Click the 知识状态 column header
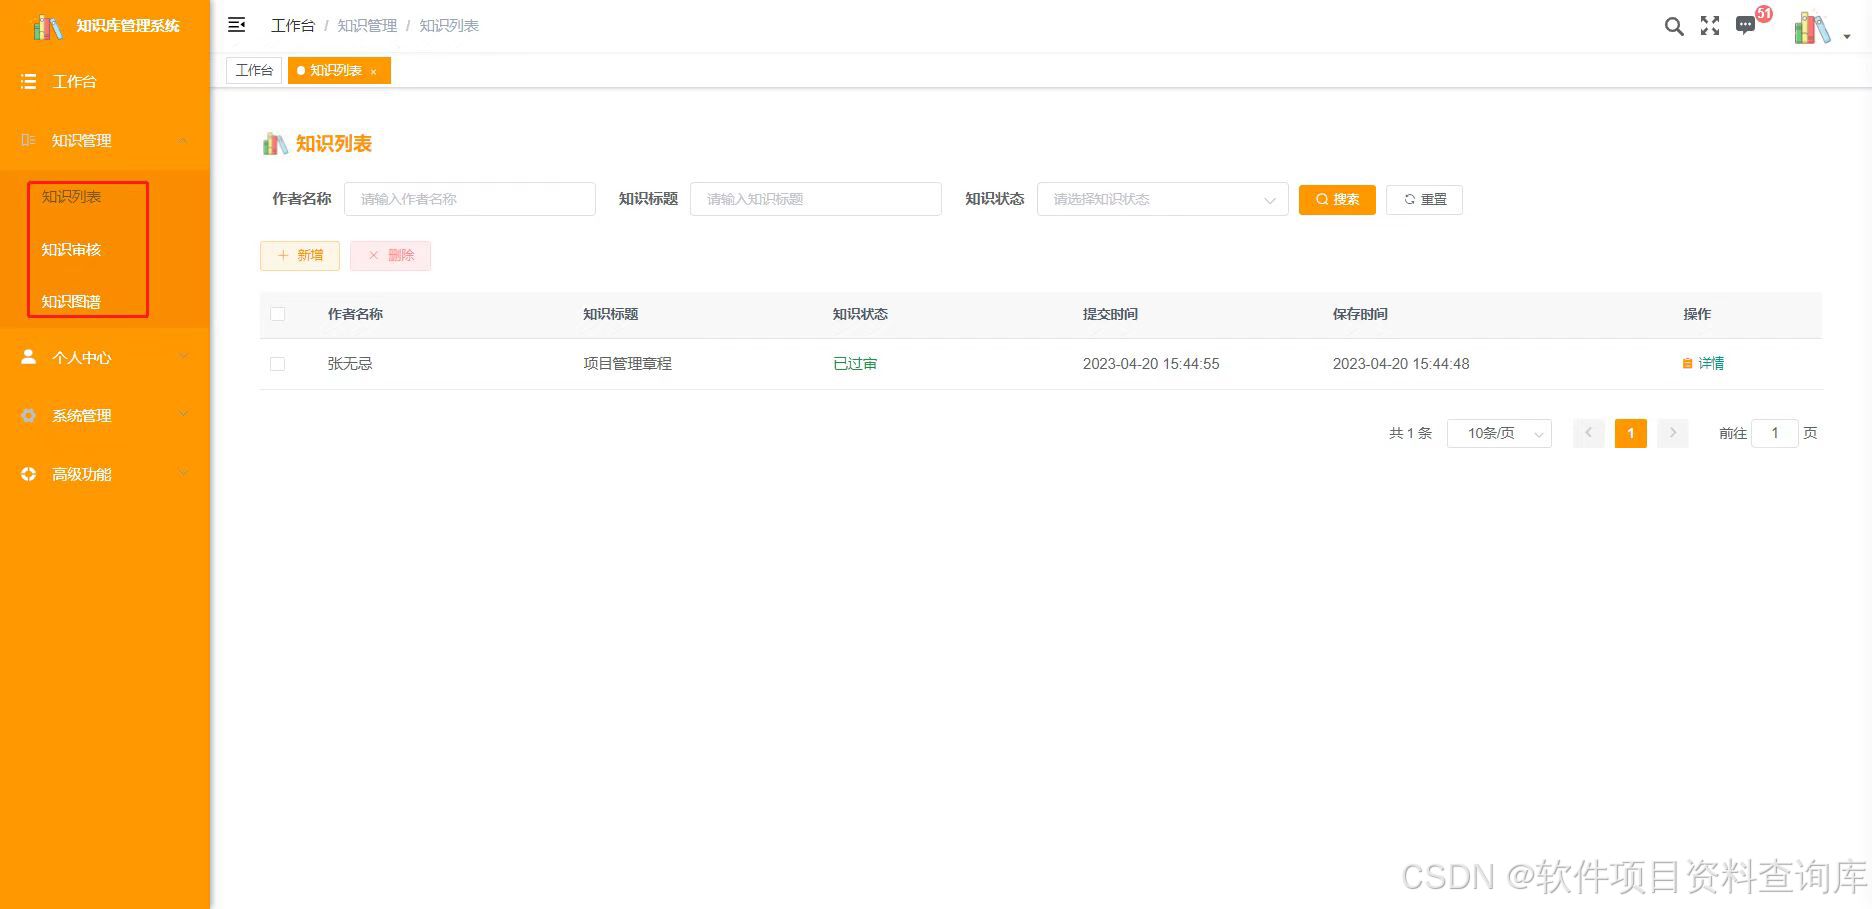Viewport: 1872px width, 909px height. pos(860,314)
